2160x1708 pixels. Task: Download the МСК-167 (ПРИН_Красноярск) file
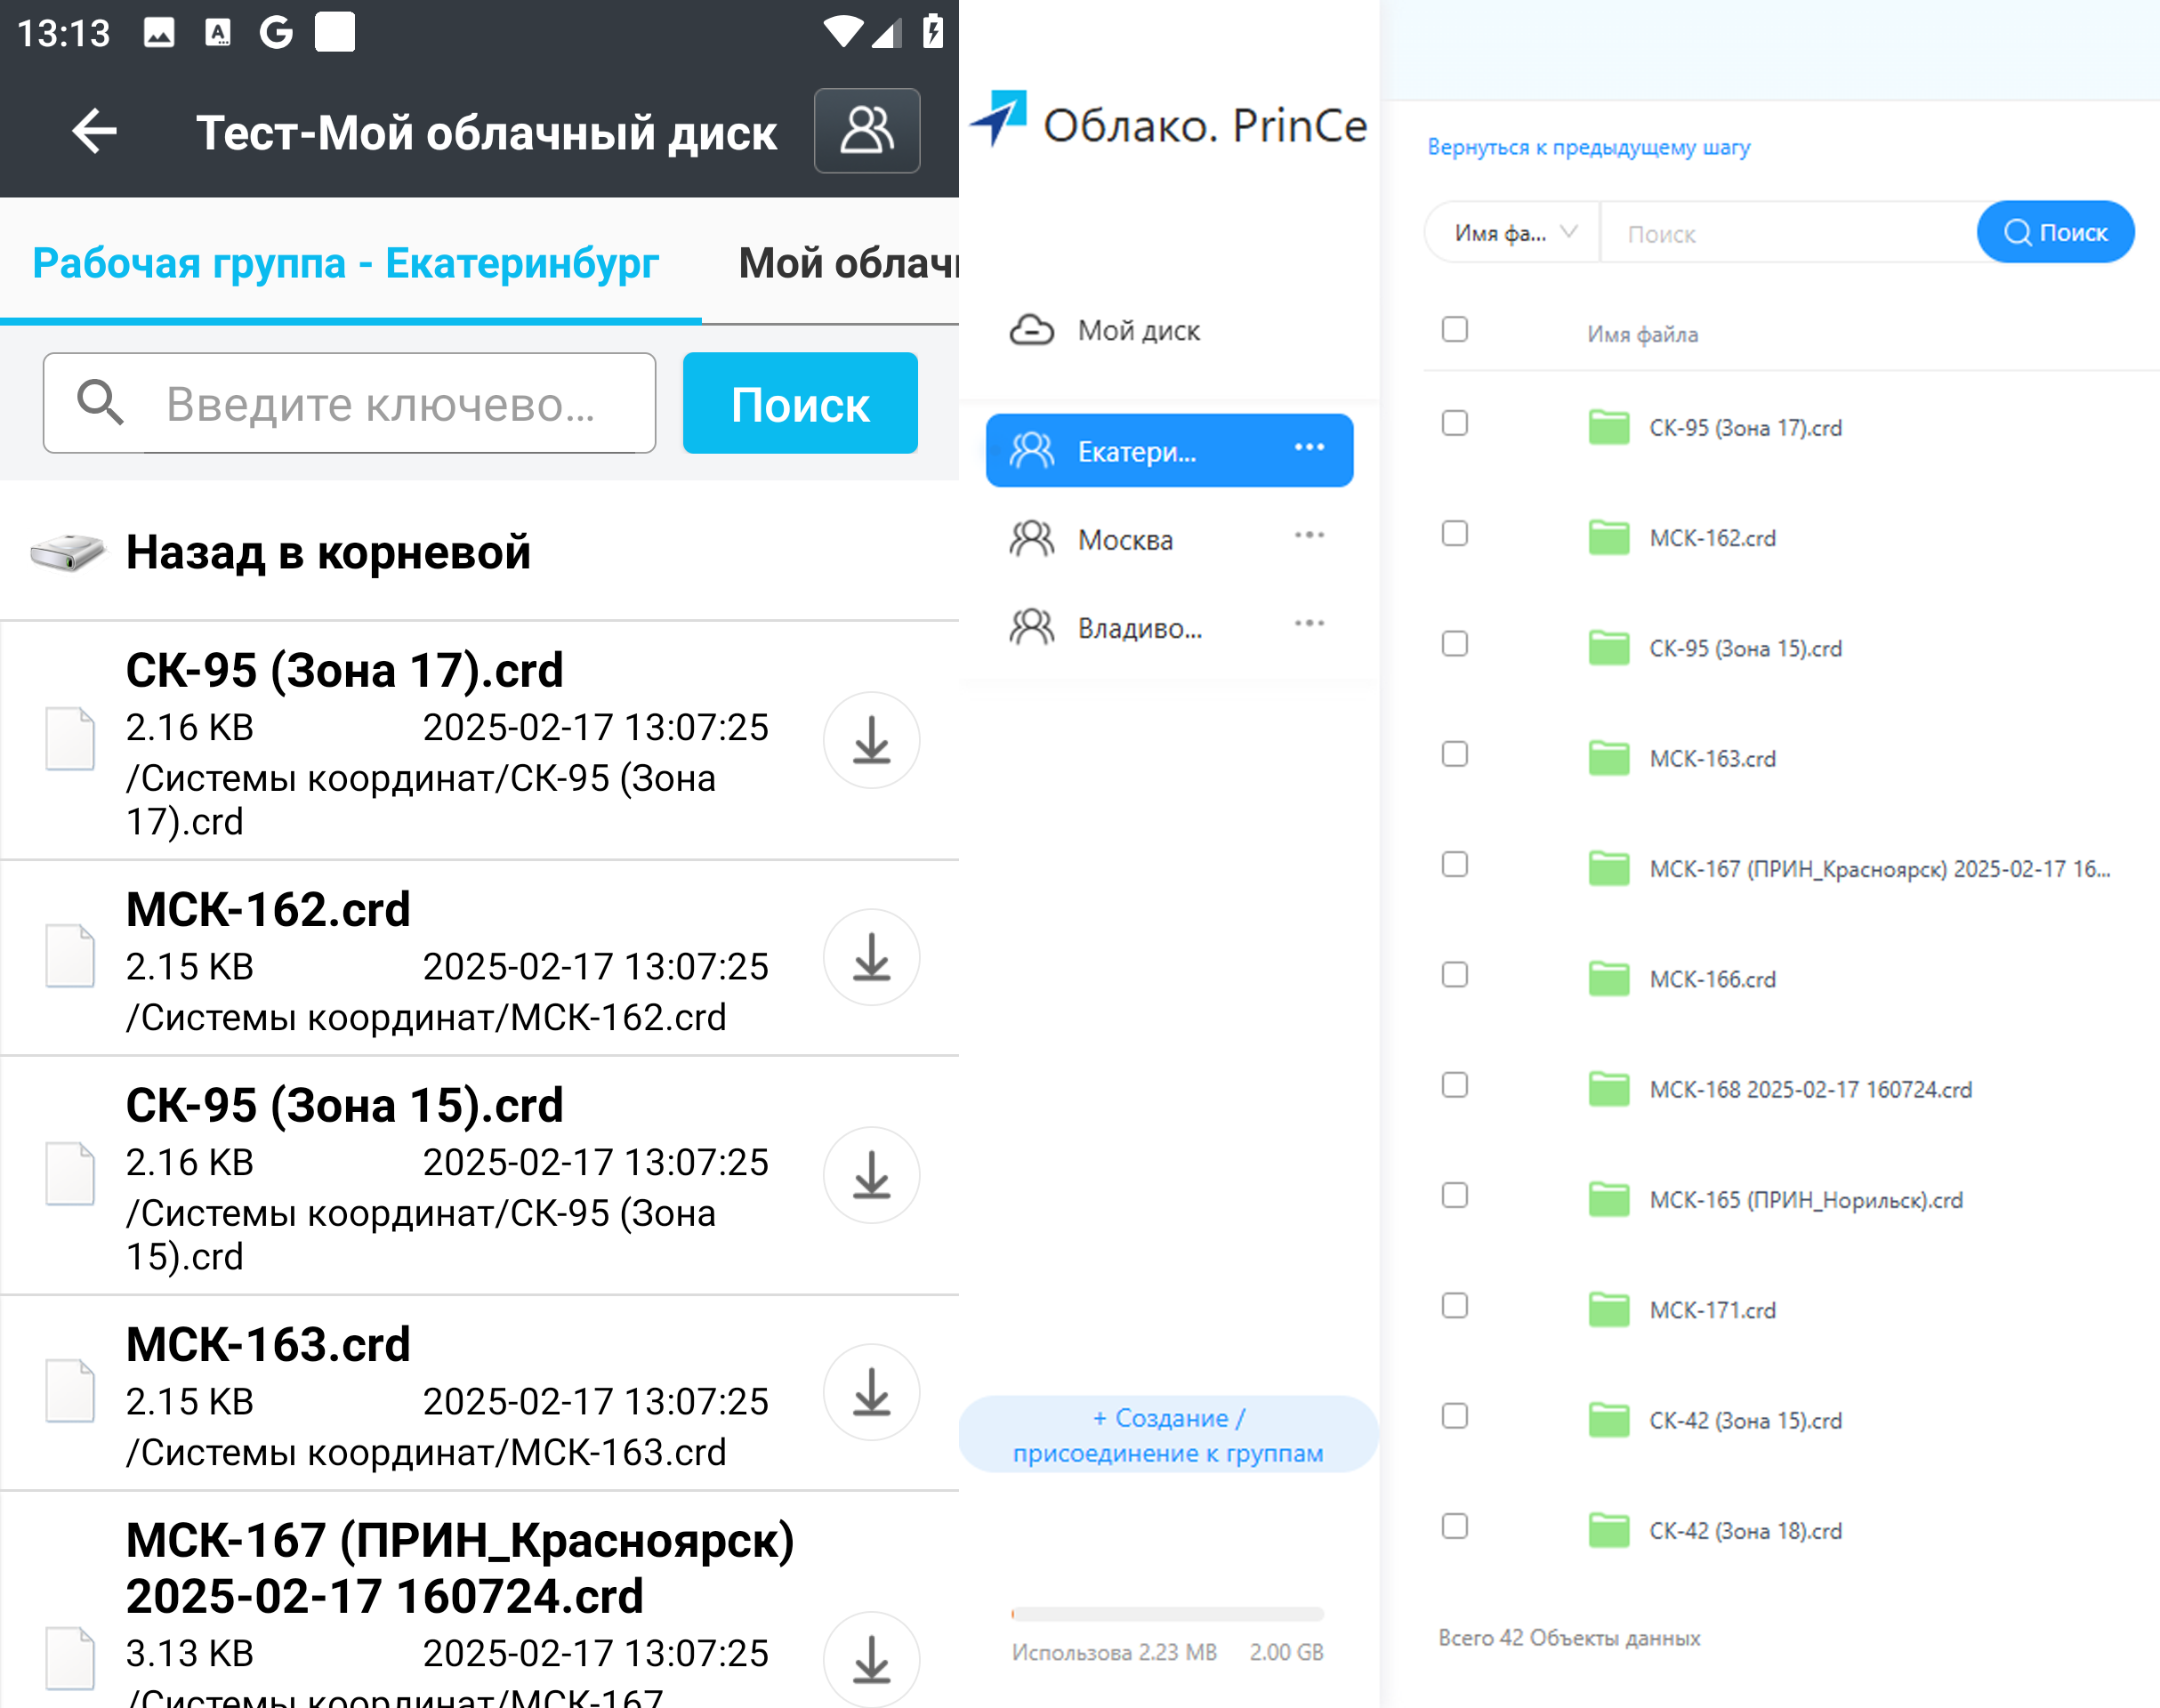(x=871, y=1659)
